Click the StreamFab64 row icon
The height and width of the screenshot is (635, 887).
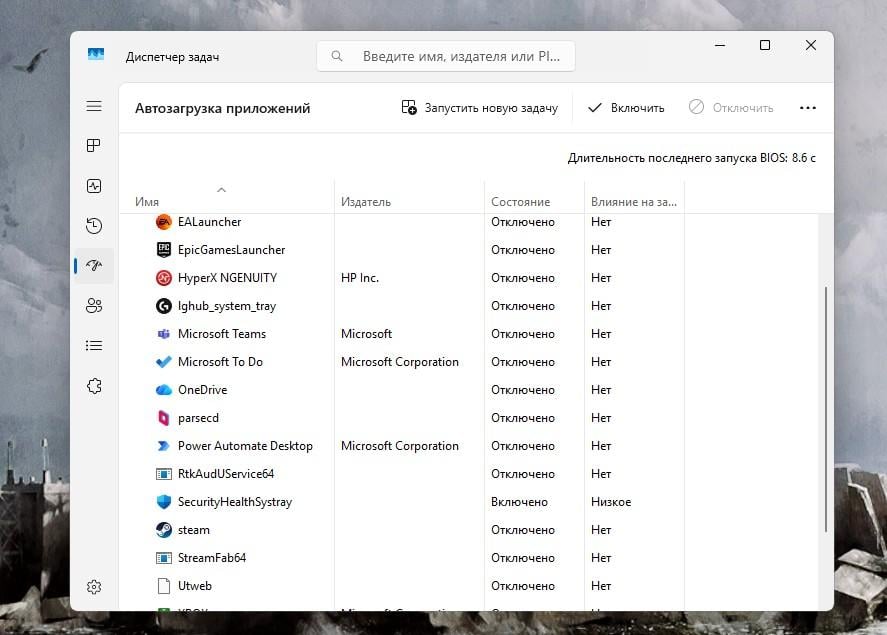click(x=163, y=558)
